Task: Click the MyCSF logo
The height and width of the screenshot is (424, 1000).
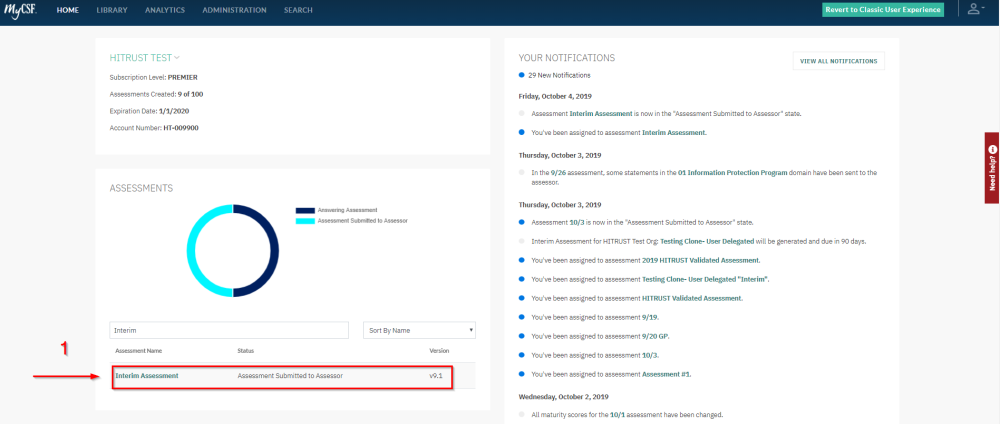Action: 20,10
